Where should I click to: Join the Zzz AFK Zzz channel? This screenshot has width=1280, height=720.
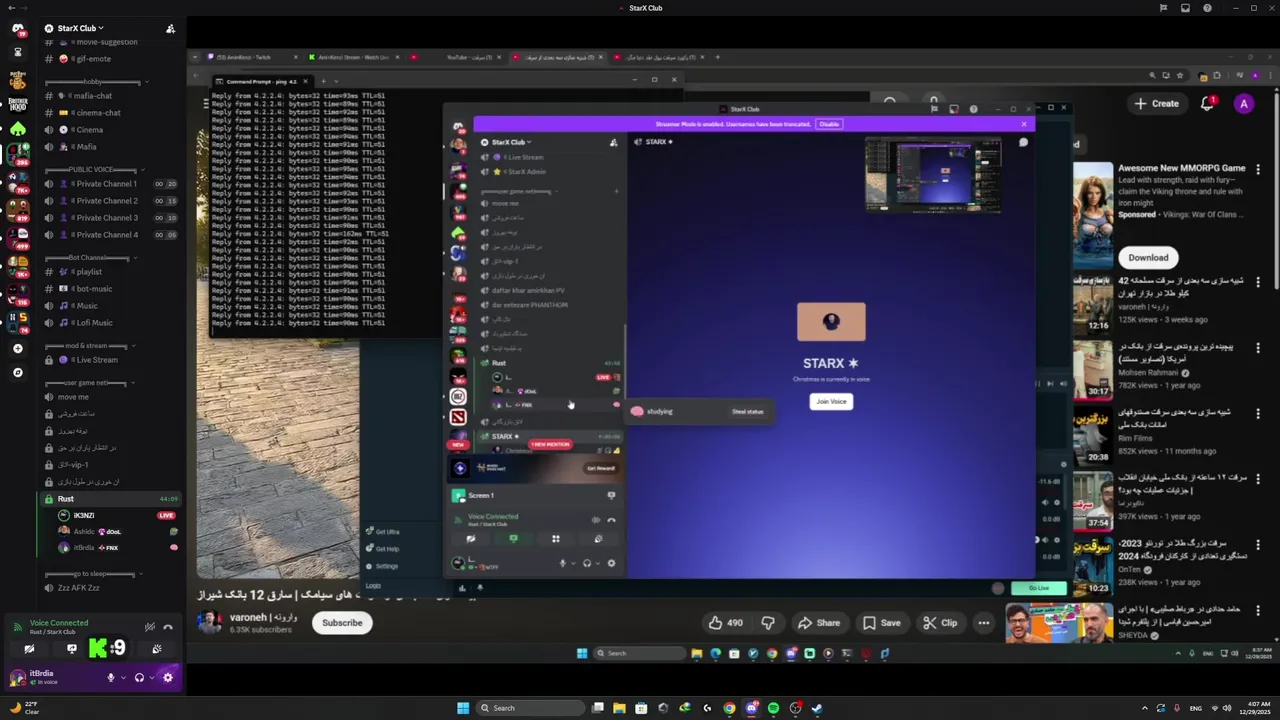click(x=110, y=588)
